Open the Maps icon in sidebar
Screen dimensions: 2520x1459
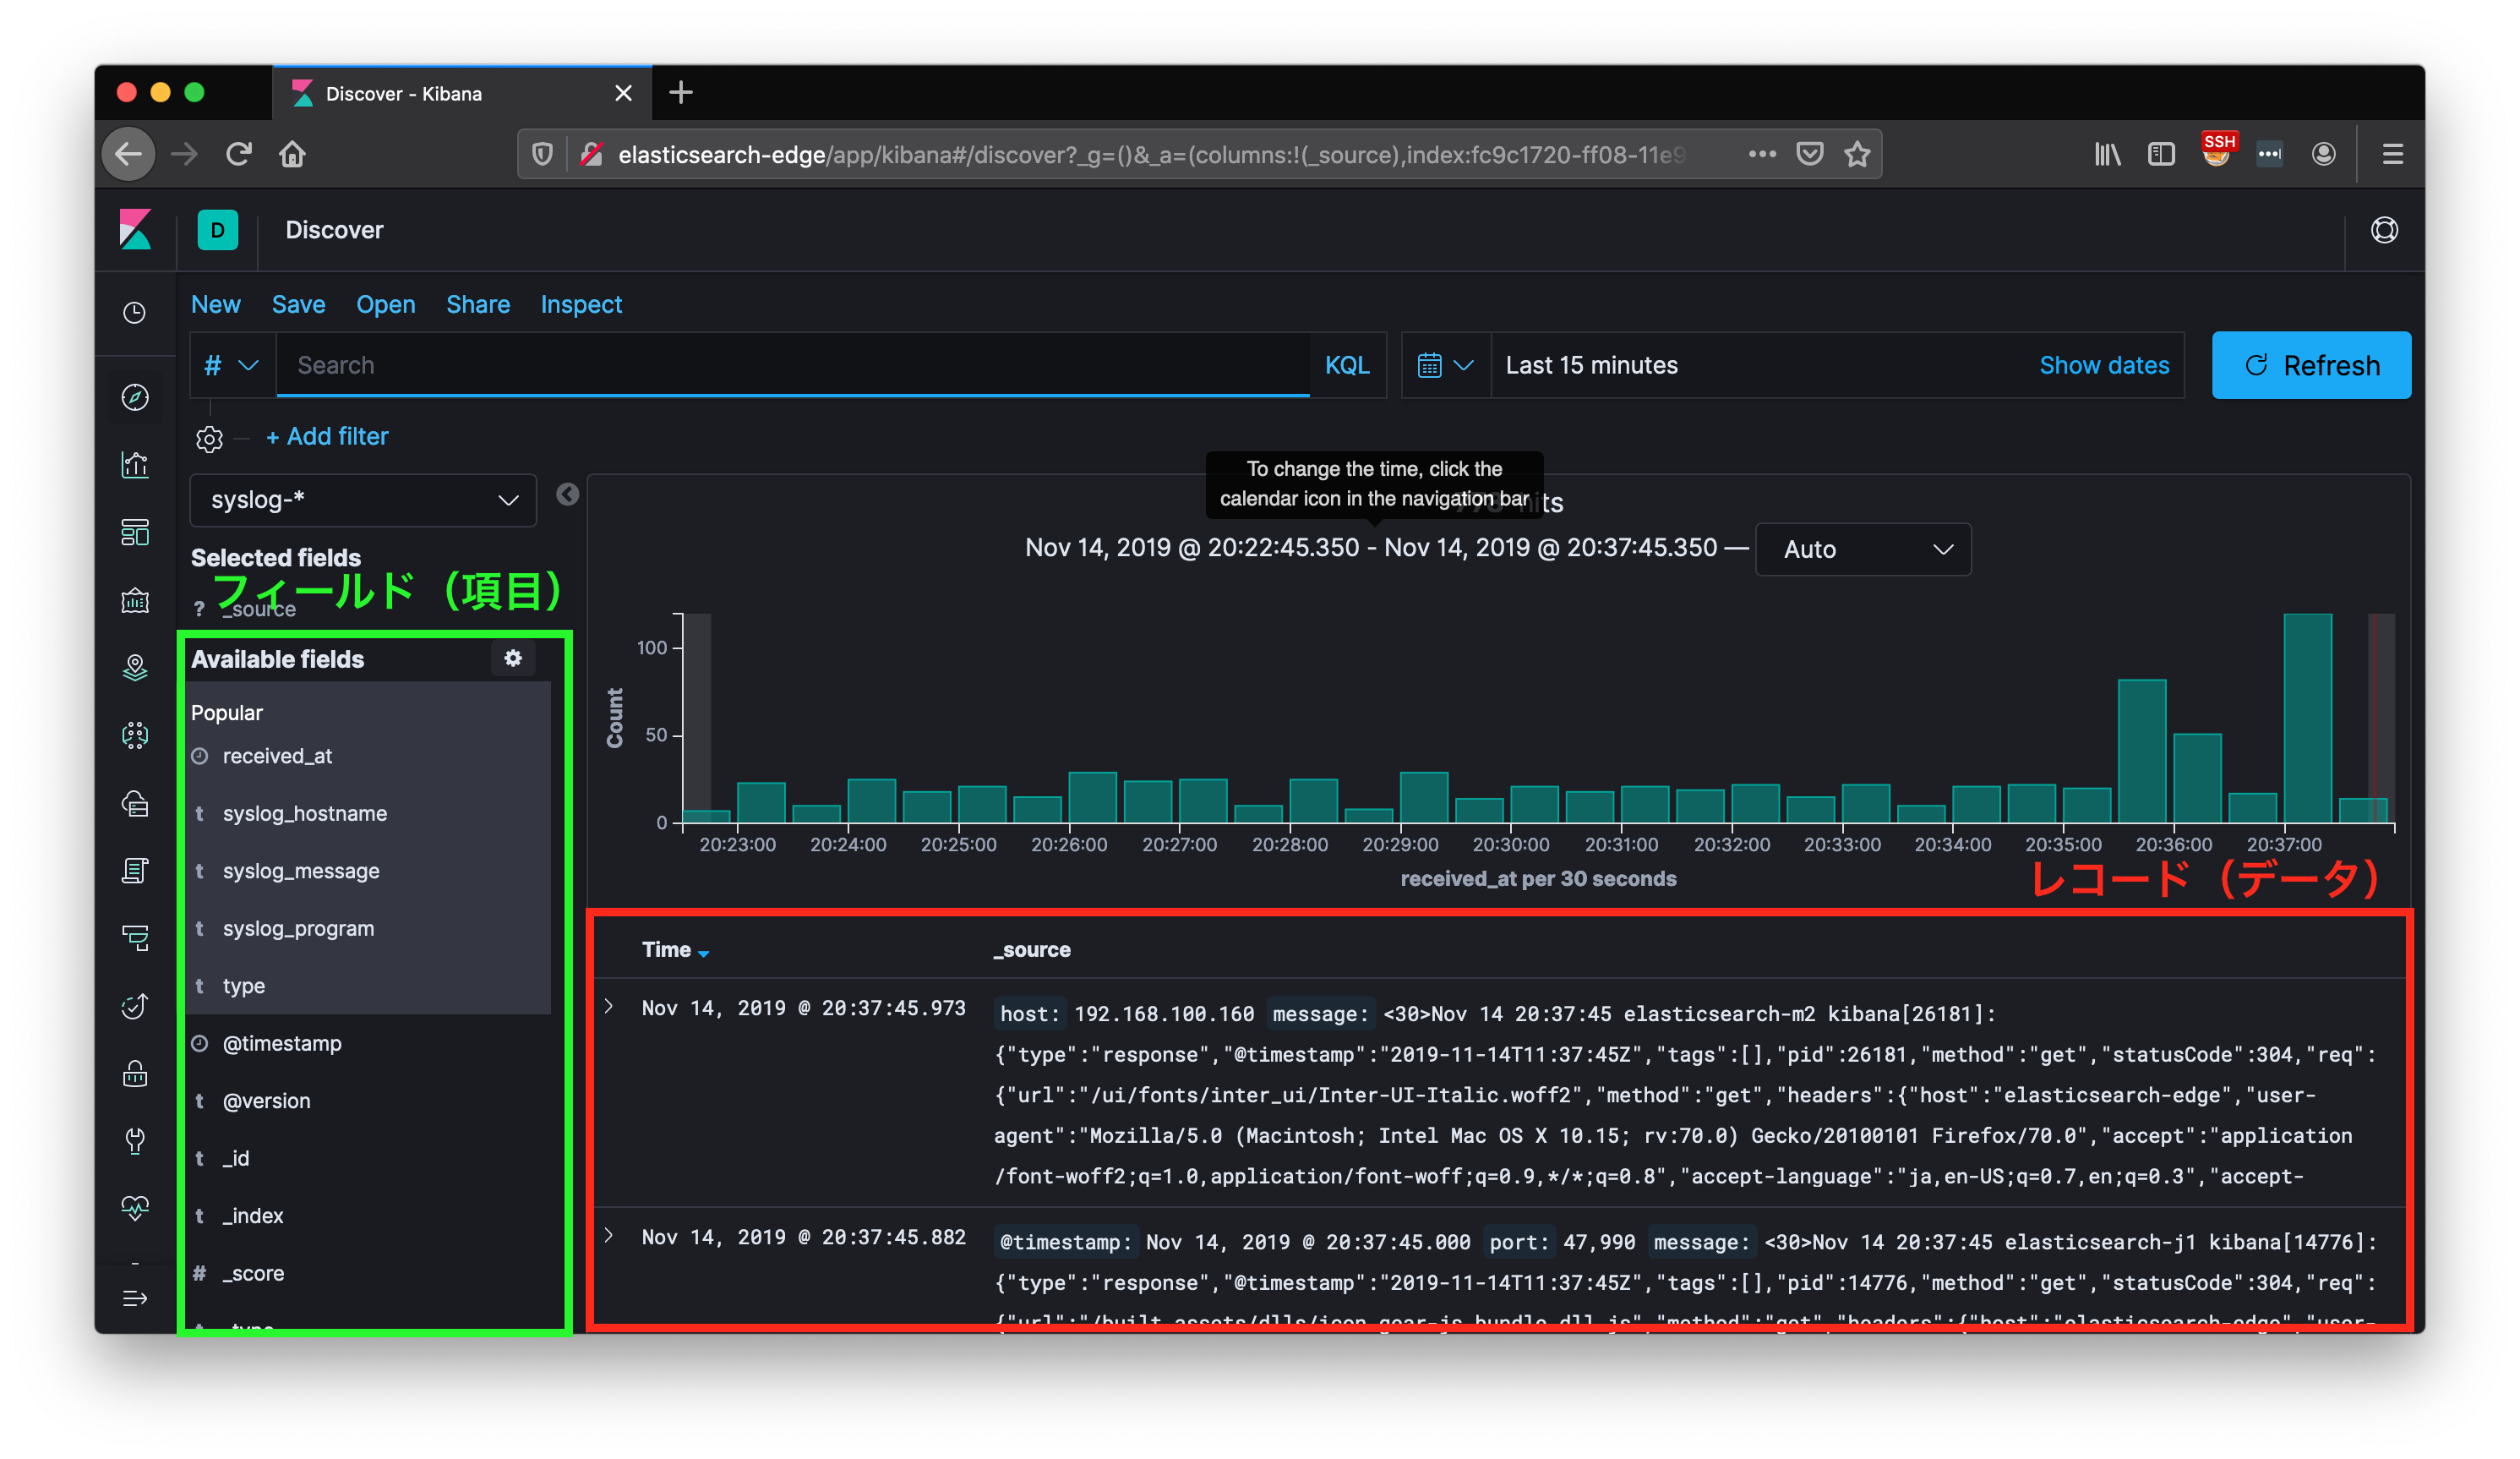pos(135,667)
